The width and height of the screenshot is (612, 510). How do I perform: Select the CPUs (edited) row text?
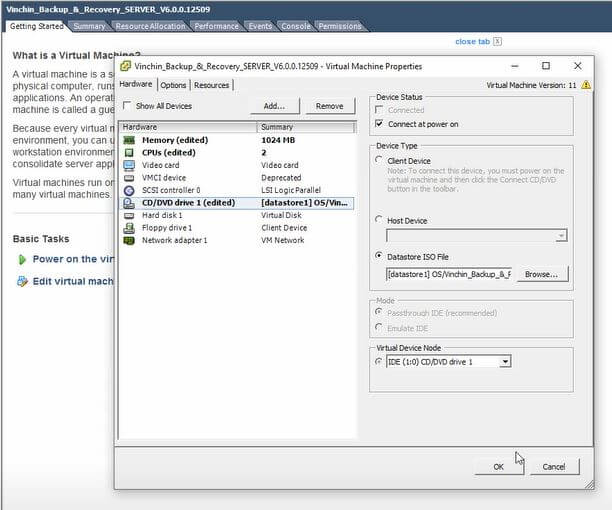coord(169,153)
